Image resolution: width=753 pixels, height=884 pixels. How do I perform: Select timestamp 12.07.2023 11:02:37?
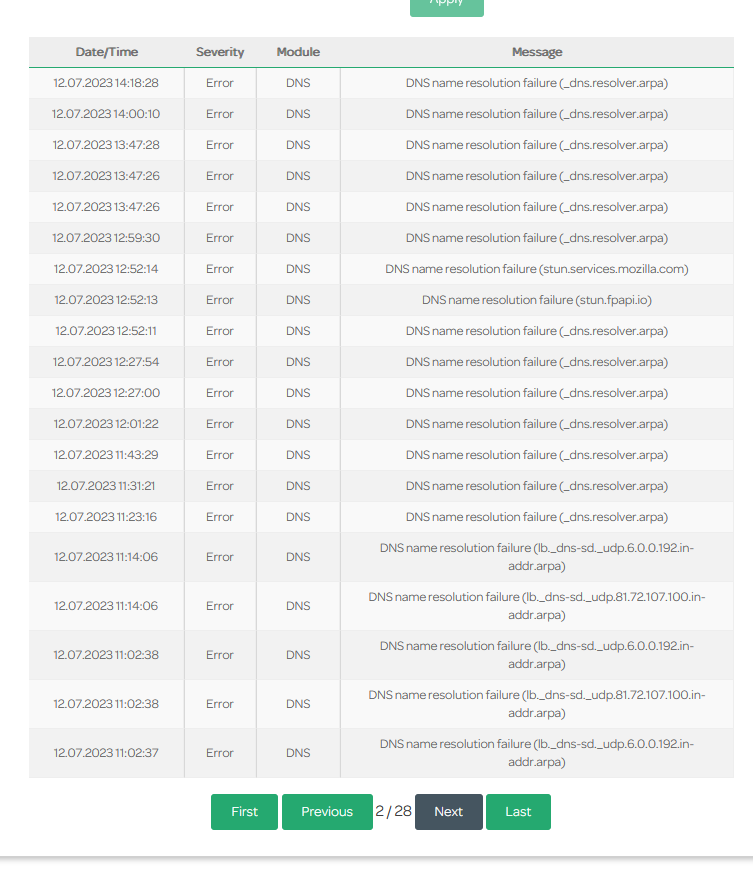pyautogui.click(x=106, y=753)
